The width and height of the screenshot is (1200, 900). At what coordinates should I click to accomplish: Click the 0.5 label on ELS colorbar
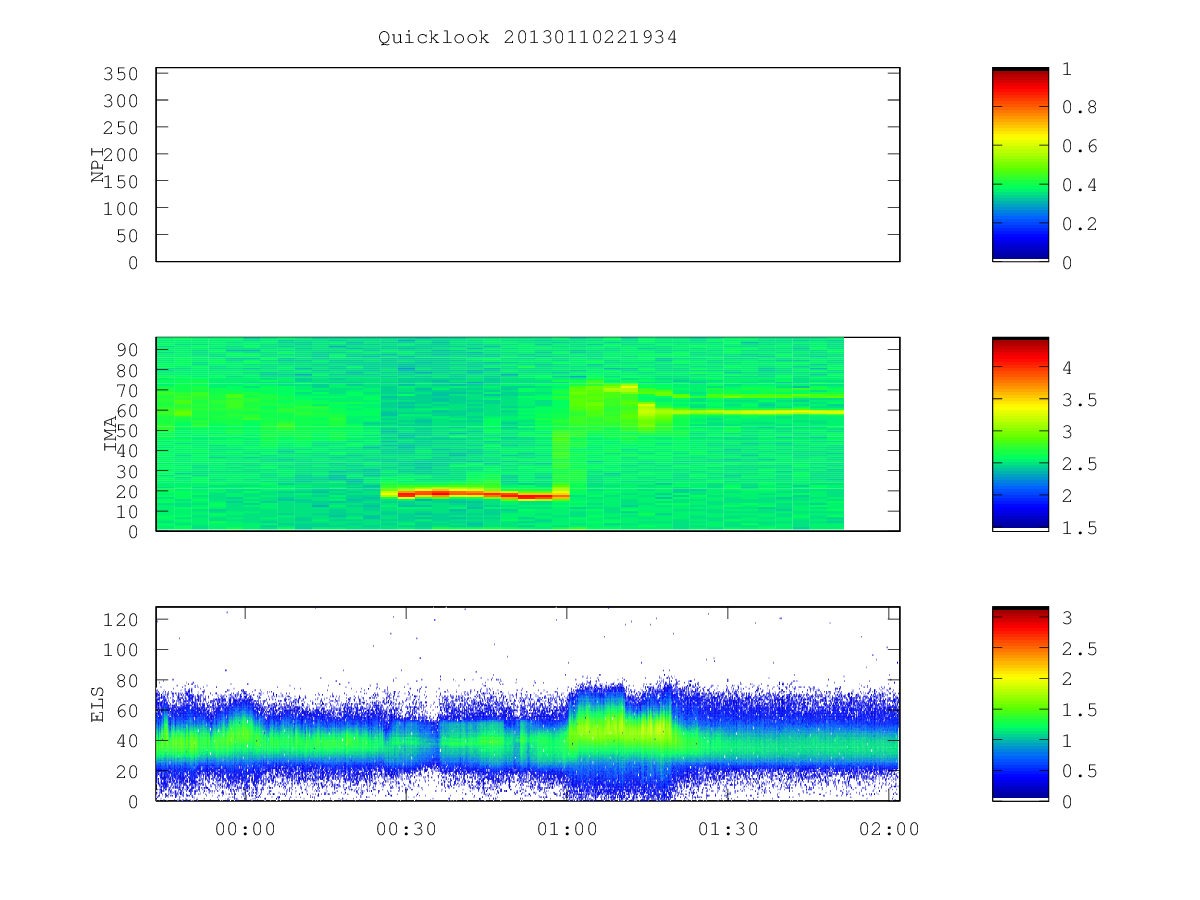1079,771
